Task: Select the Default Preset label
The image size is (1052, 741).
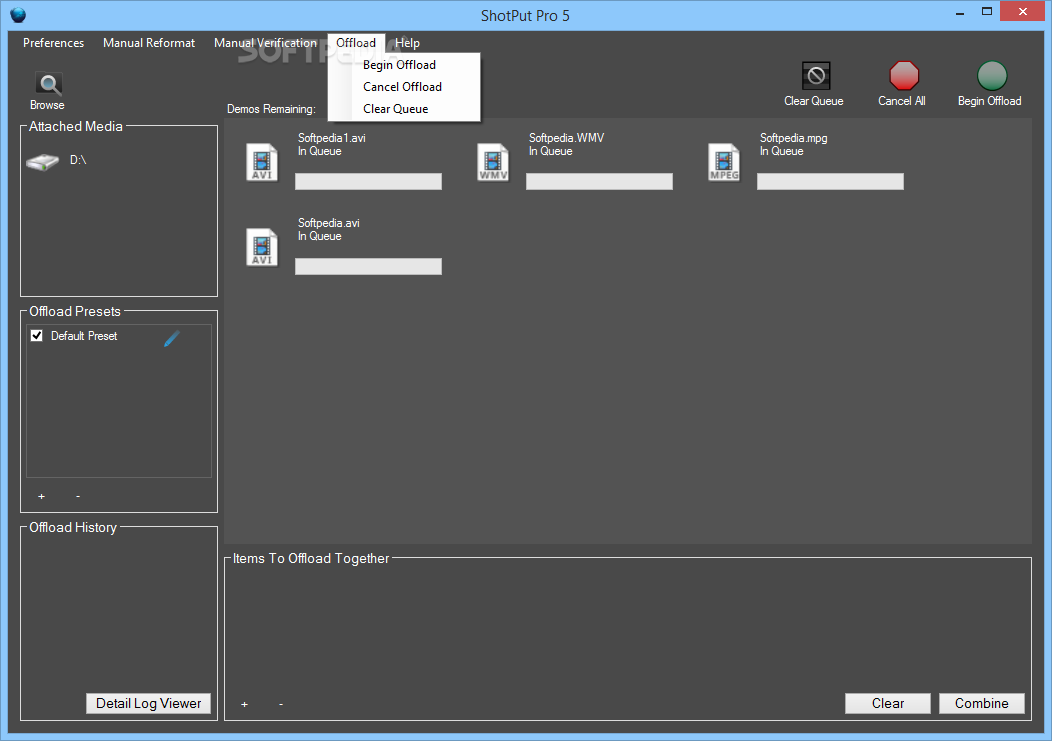Action: (84, 336)
